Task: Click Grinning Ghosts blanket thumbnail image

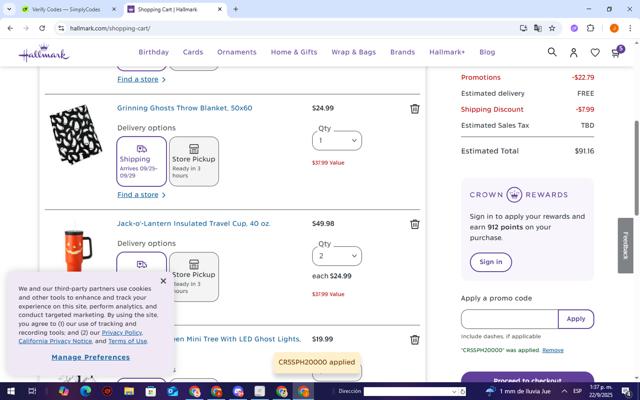Action: coord(76,134)
